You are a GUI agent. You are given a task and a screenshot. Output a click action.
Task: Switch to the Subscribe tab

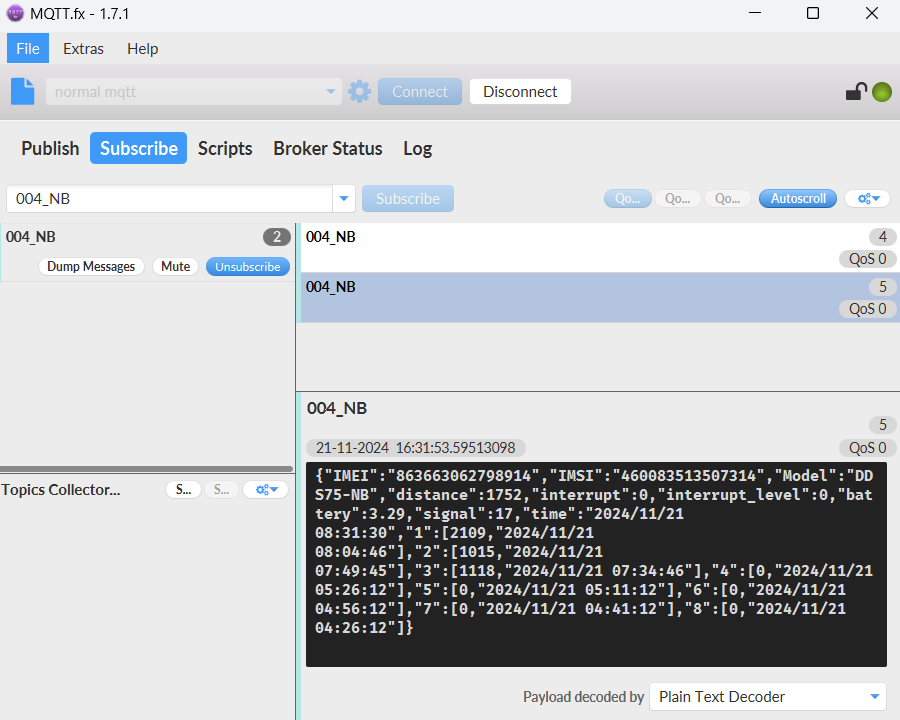point(138,148)
